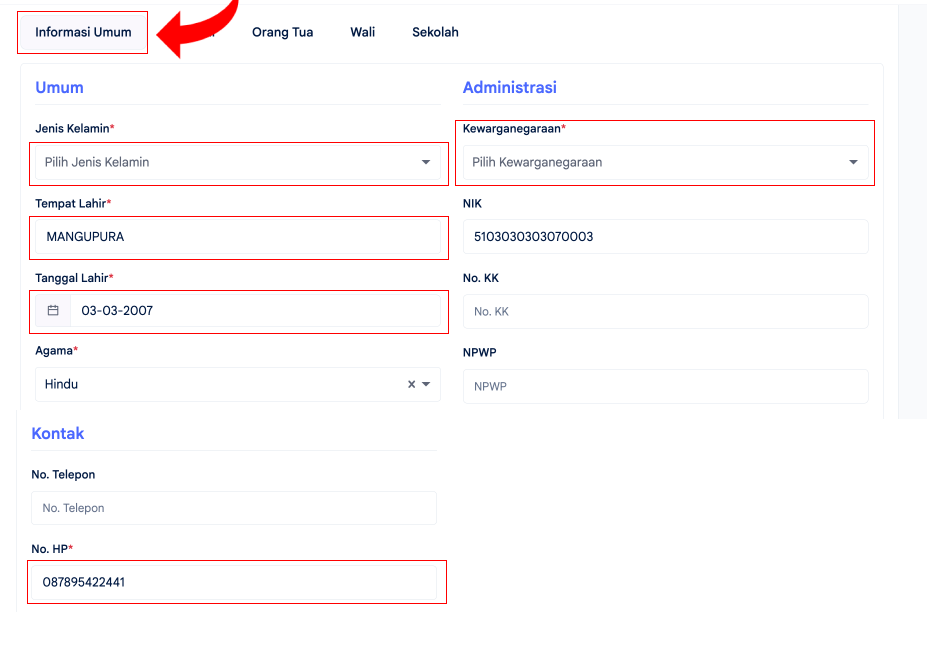Select the Sekolah tab
927x645 pixels.
pyautogui.click(x=435, y=32)
